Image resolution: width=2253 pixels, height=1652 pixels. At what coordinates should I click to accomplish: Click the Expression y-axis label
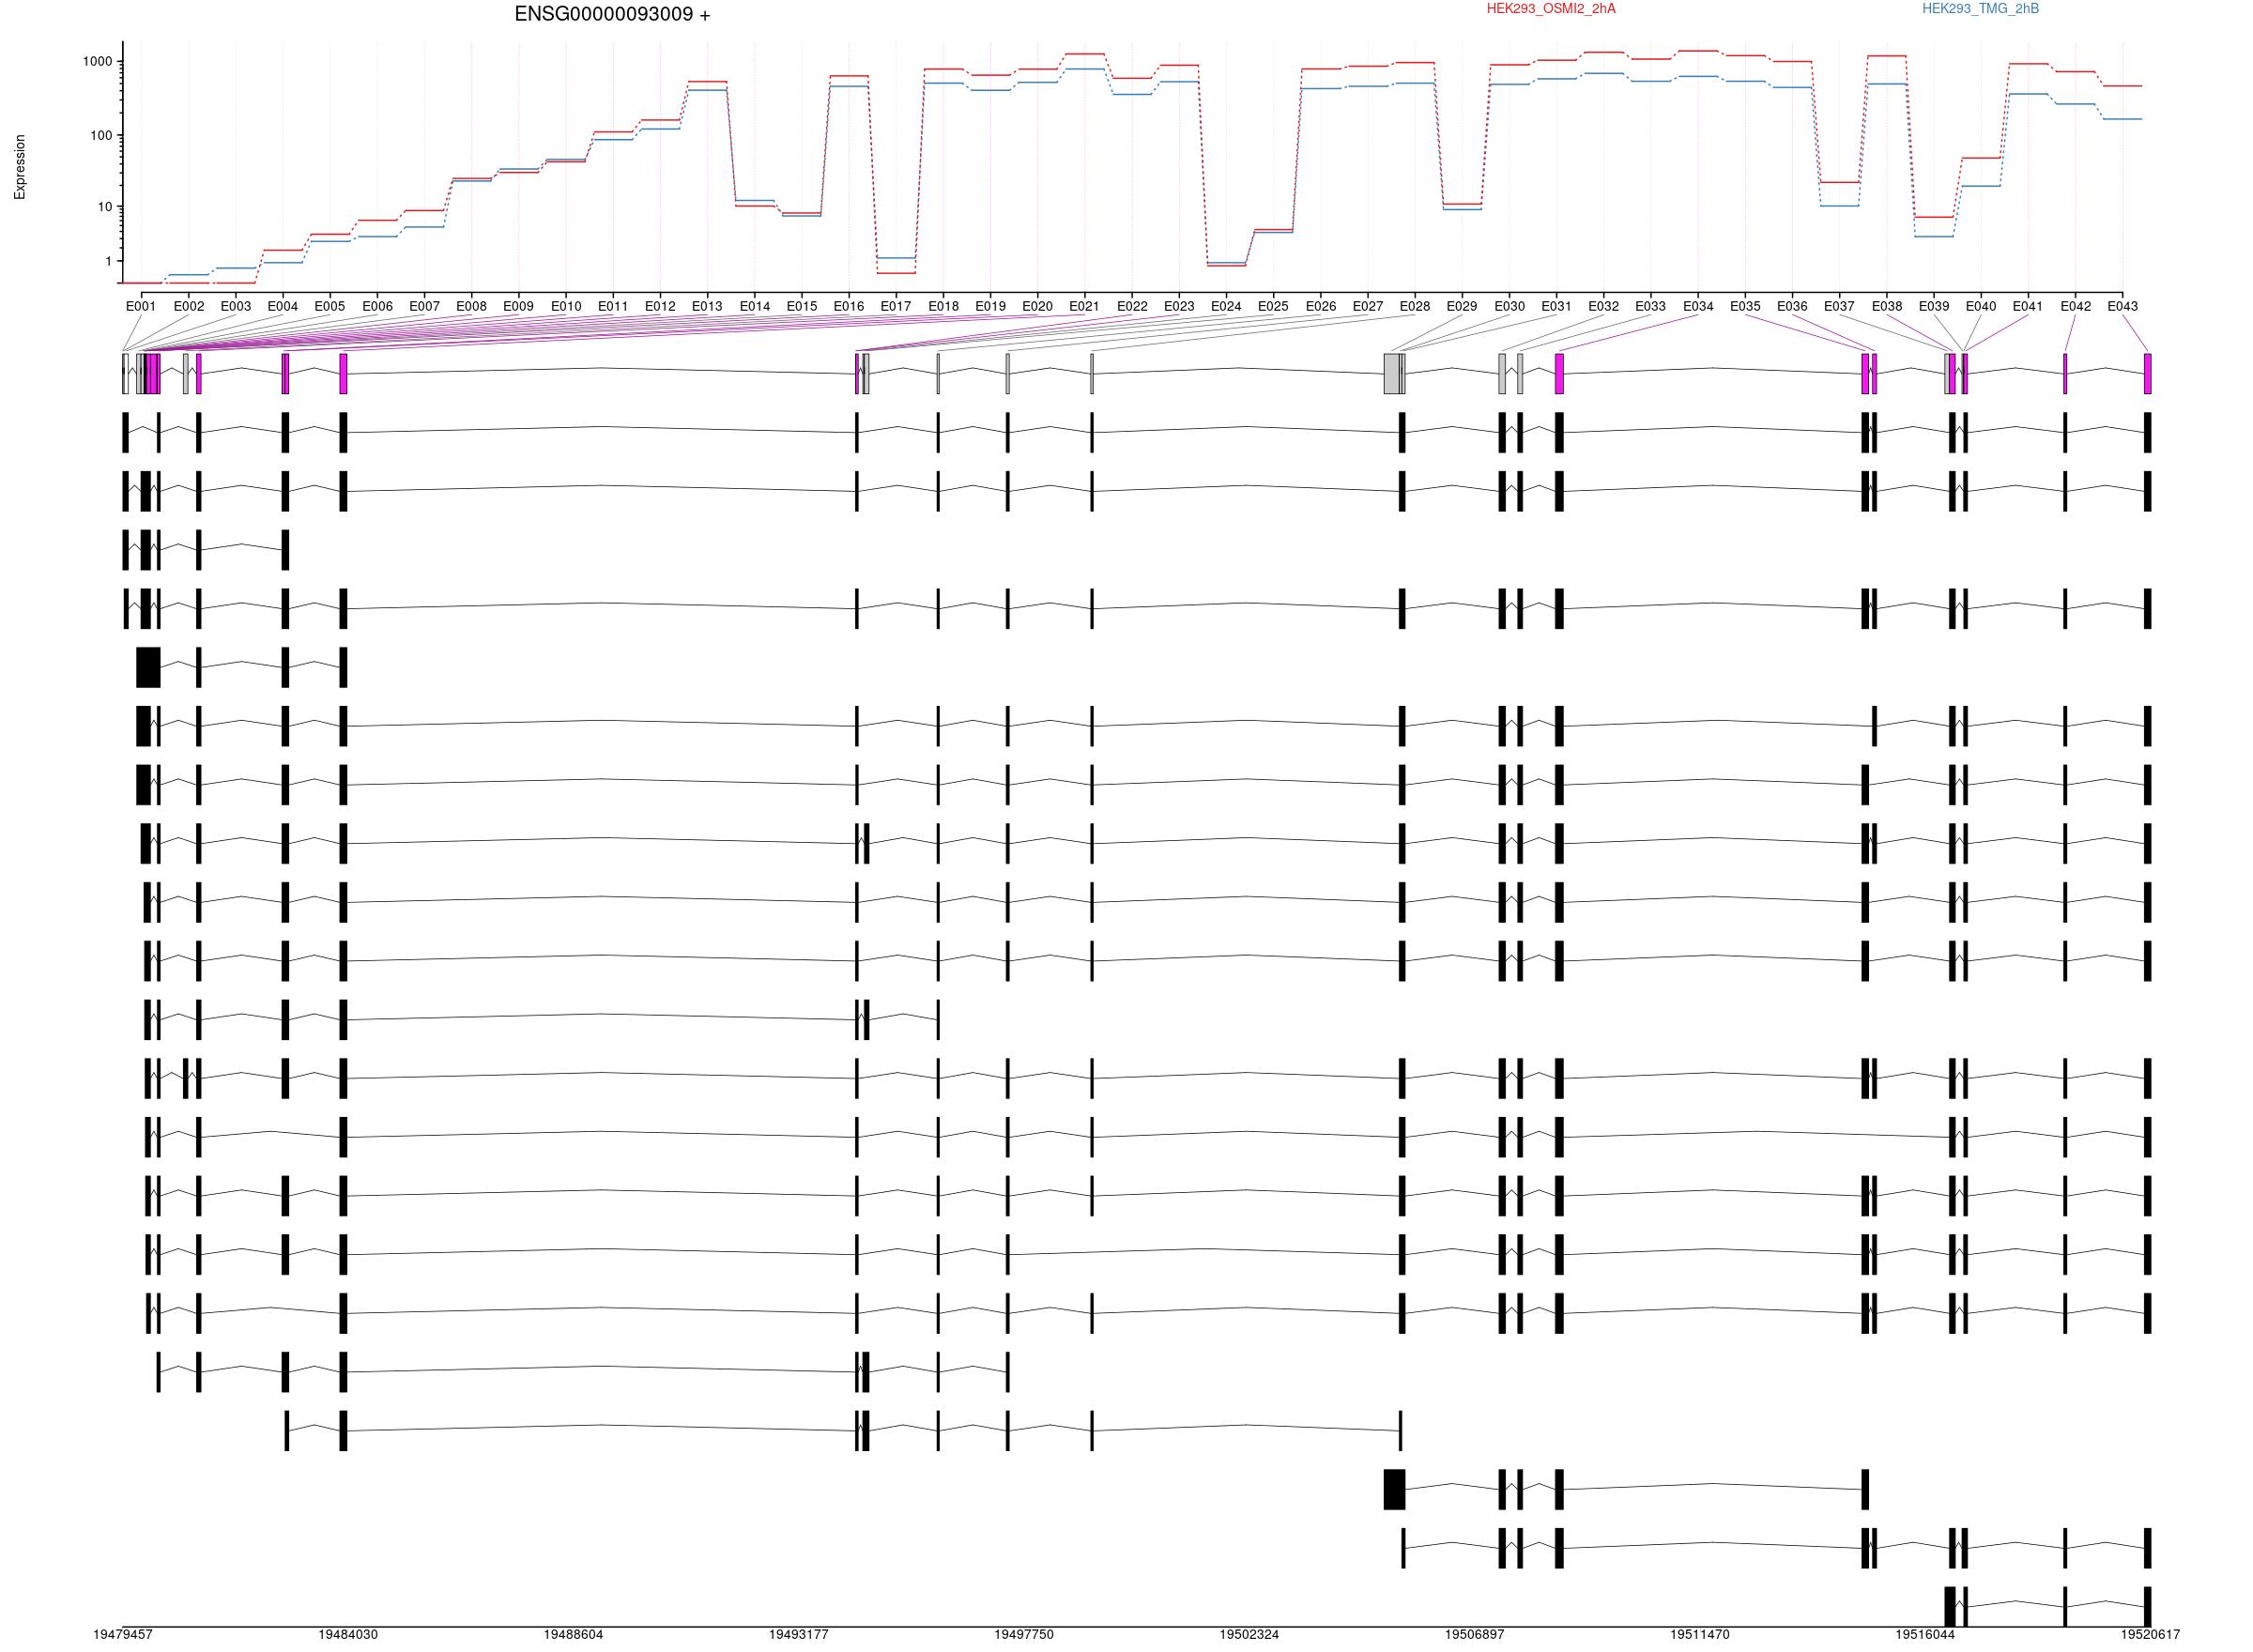coord(20,167)
